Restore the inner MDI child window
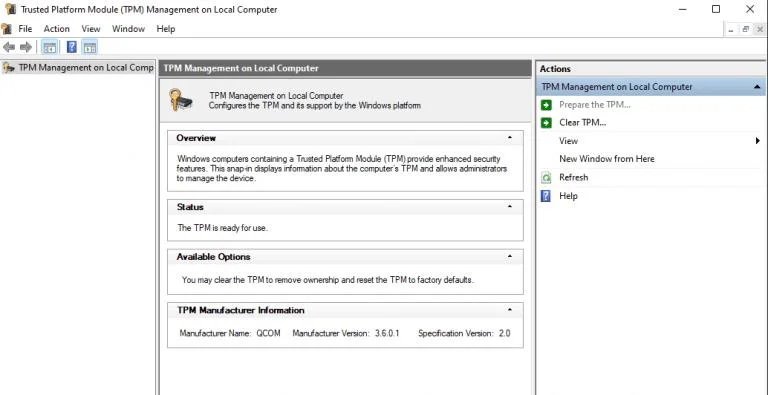This screenshot has width=768, height=395. pyautogui.click(x=745, y=29)
